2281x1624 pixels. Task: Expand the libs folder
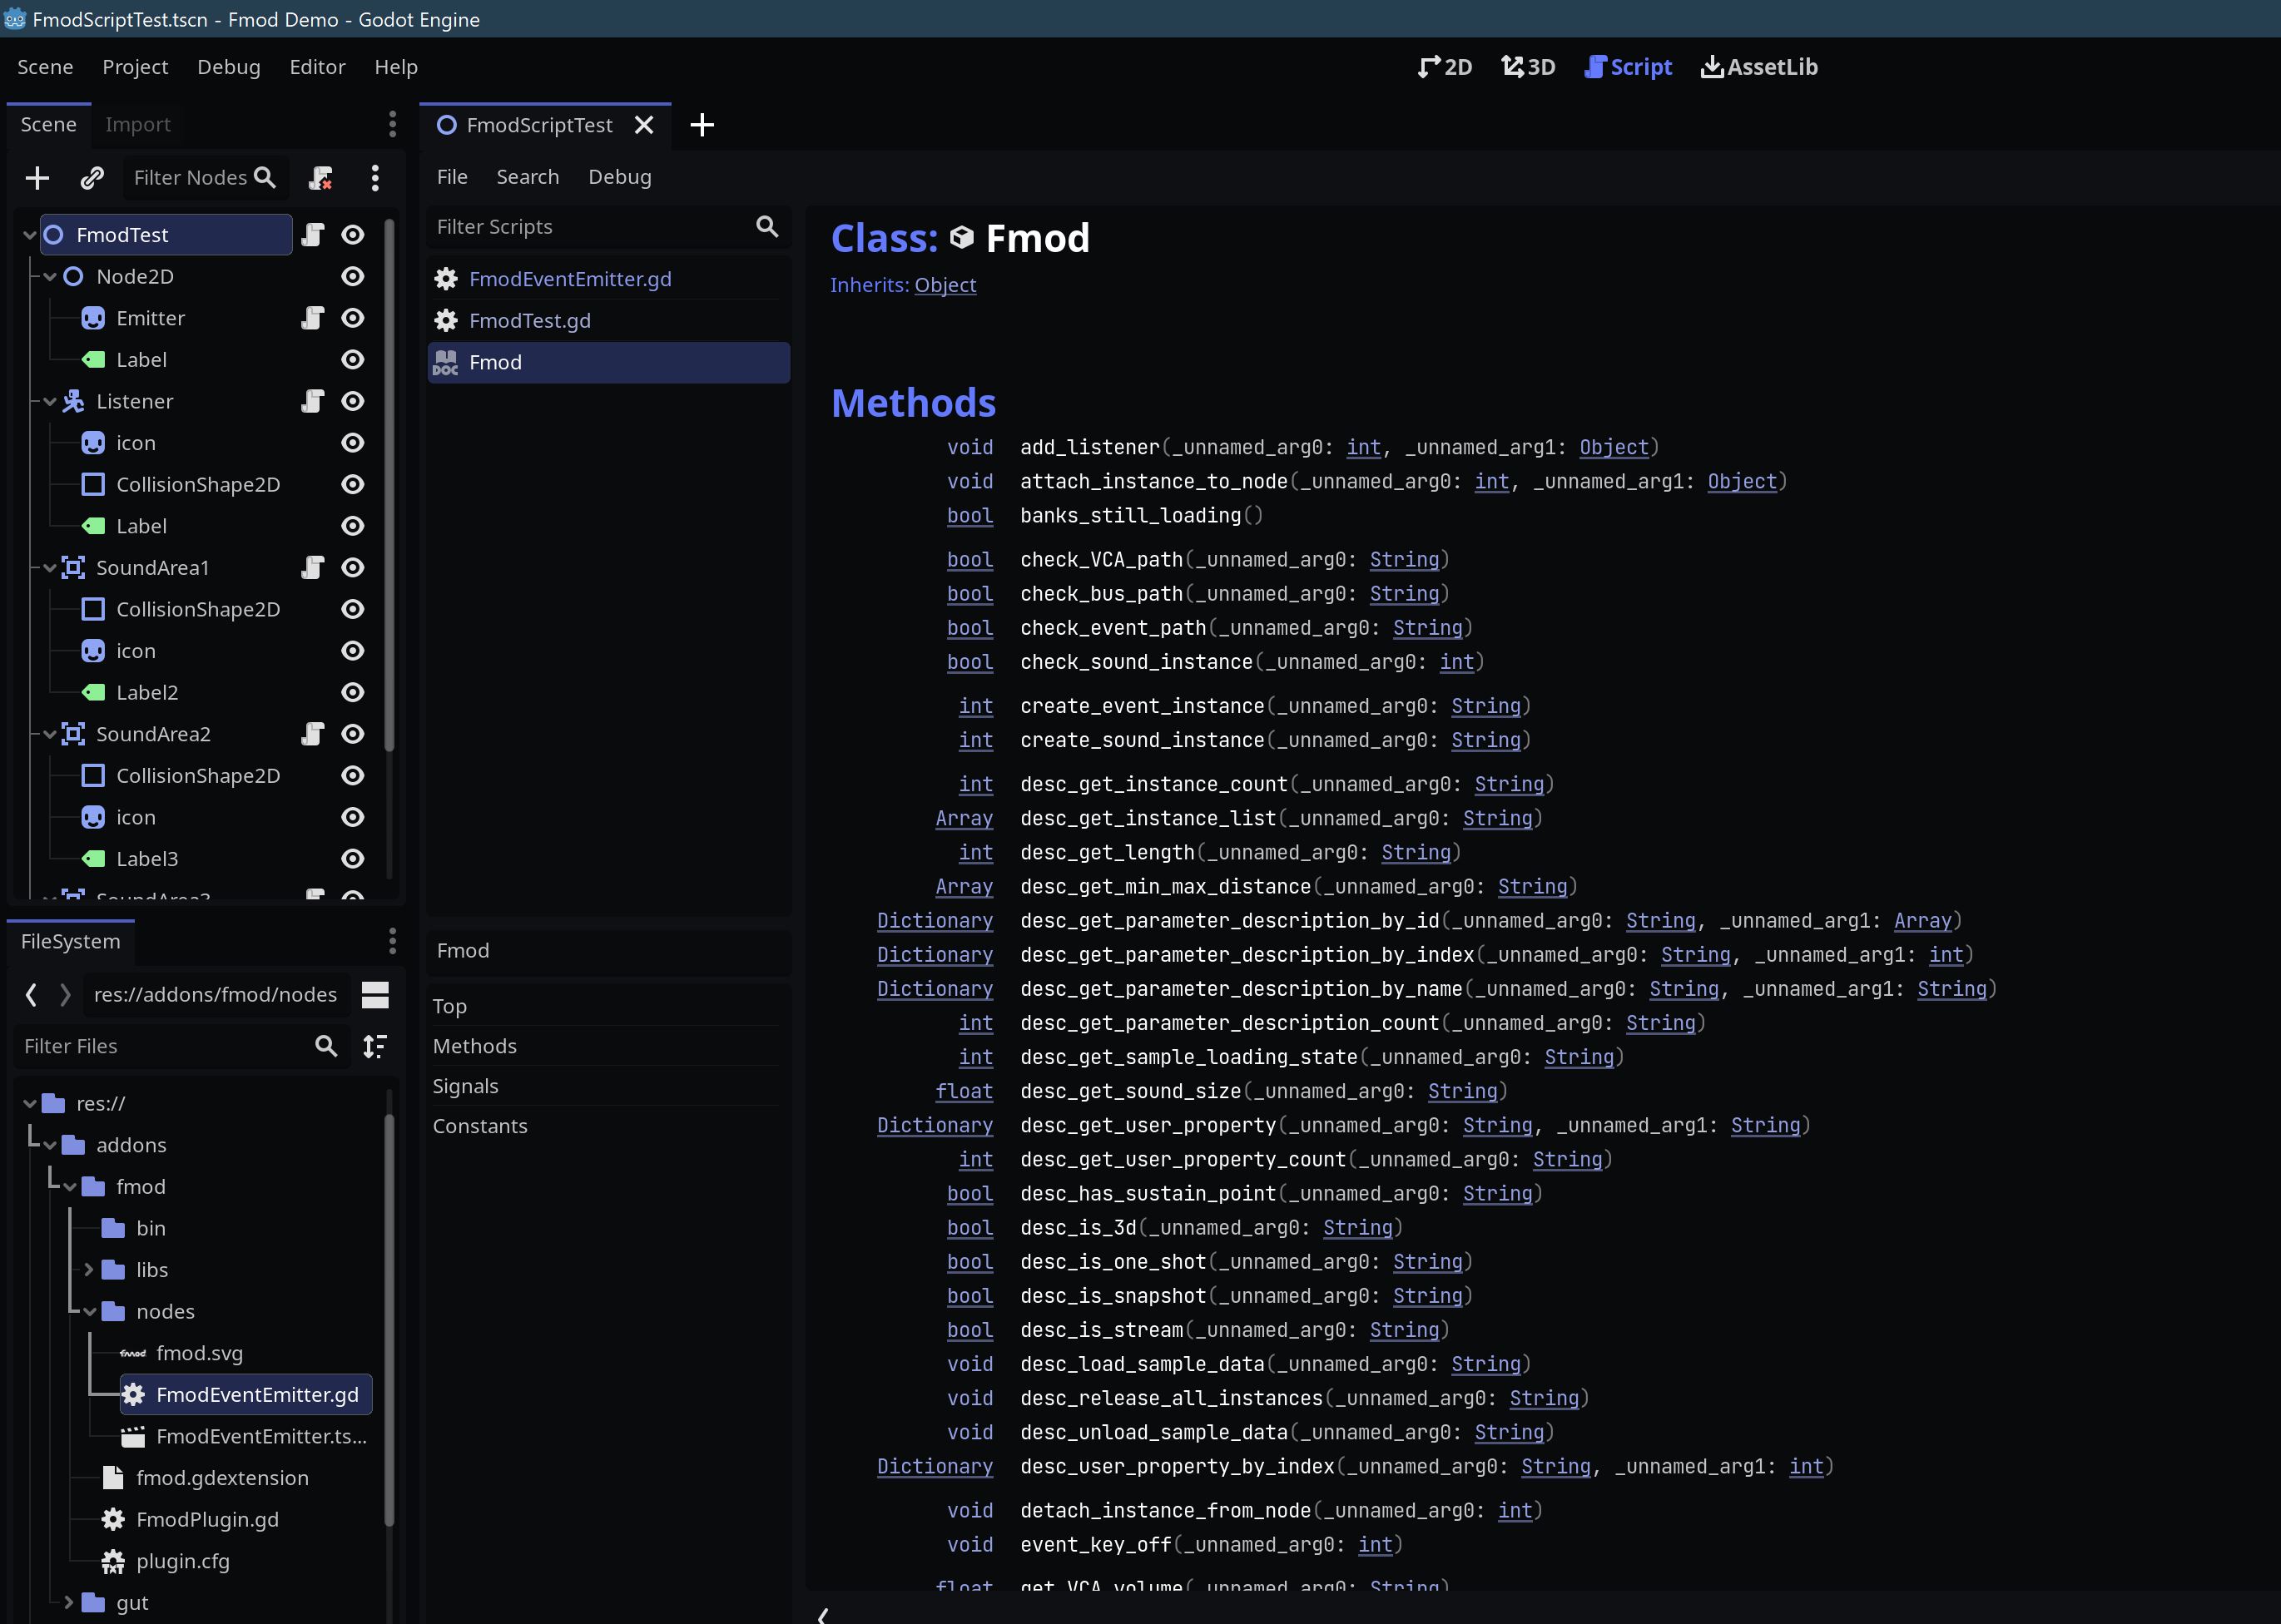[89, 1270]
